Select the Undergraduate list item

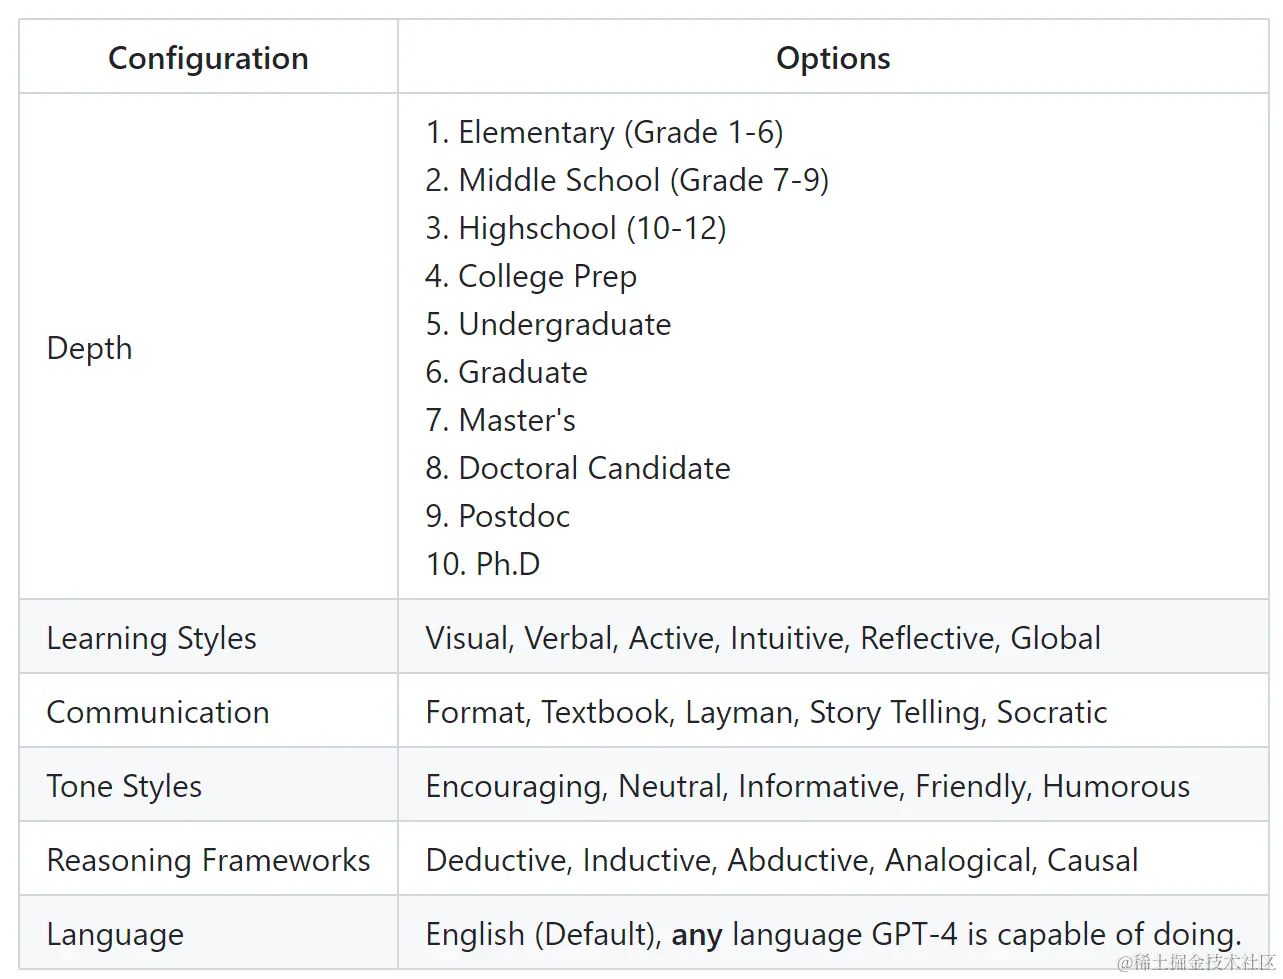[548, 324]
